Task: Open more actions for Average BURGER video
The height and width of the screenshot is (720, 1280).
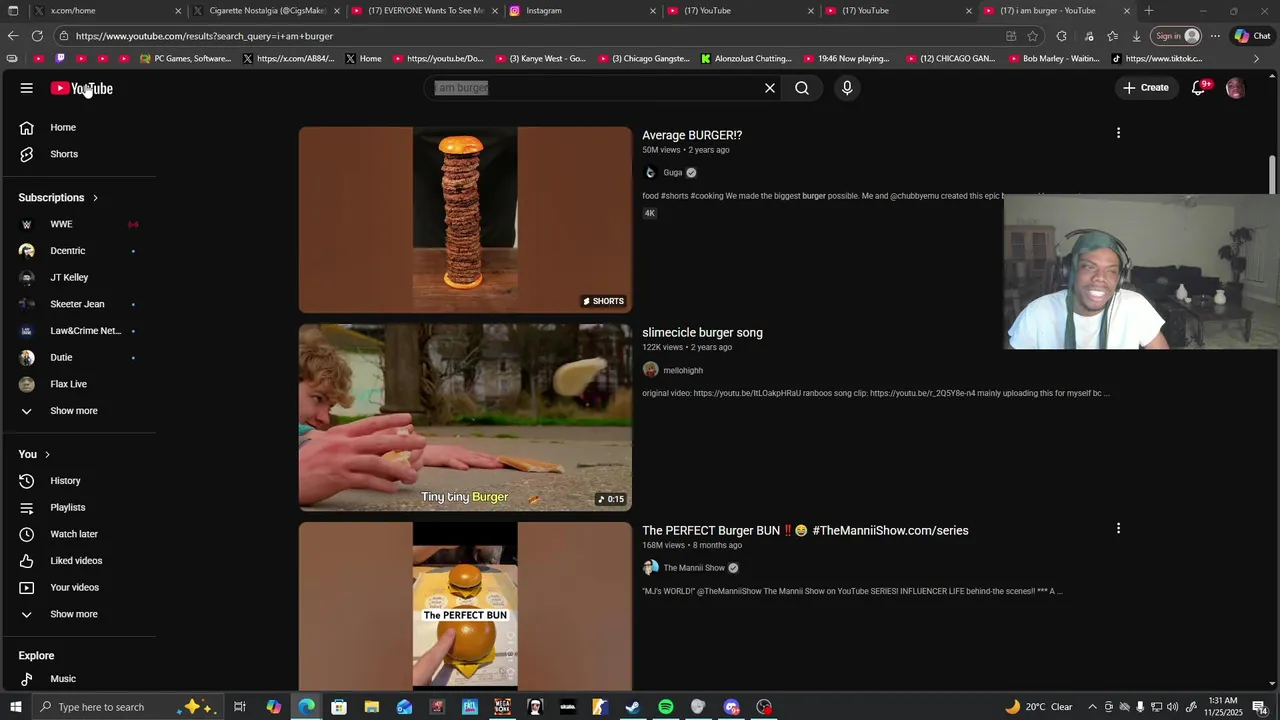Action: tap(1118, 133)
